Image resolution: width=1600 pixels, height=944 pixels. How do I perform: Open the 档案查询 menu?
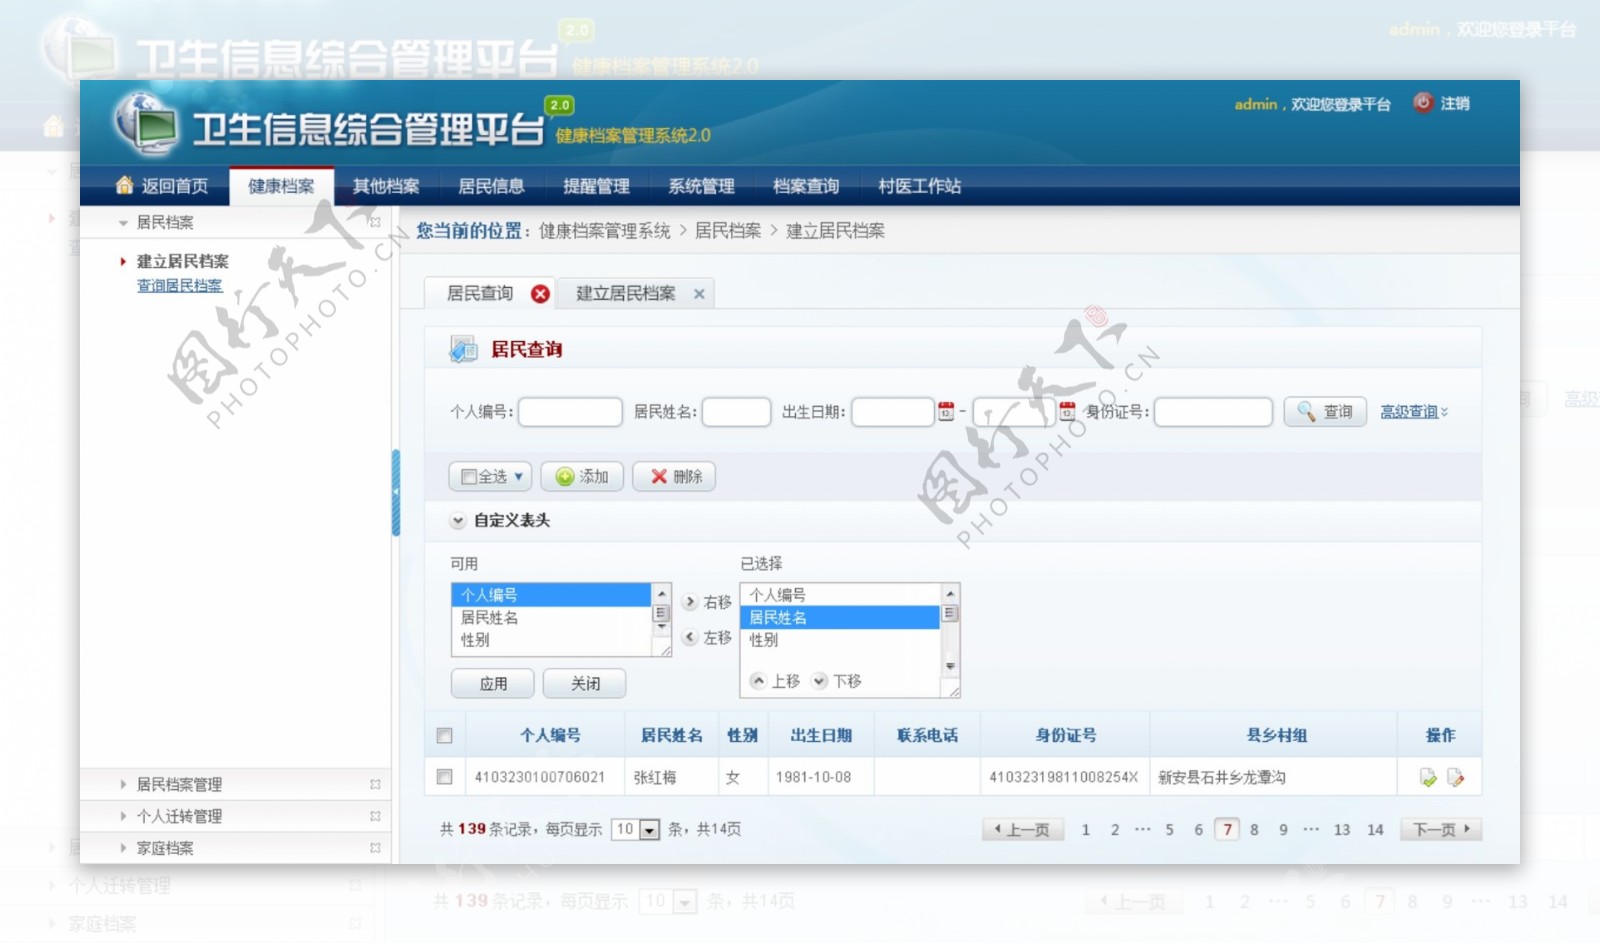click(806, 186)
